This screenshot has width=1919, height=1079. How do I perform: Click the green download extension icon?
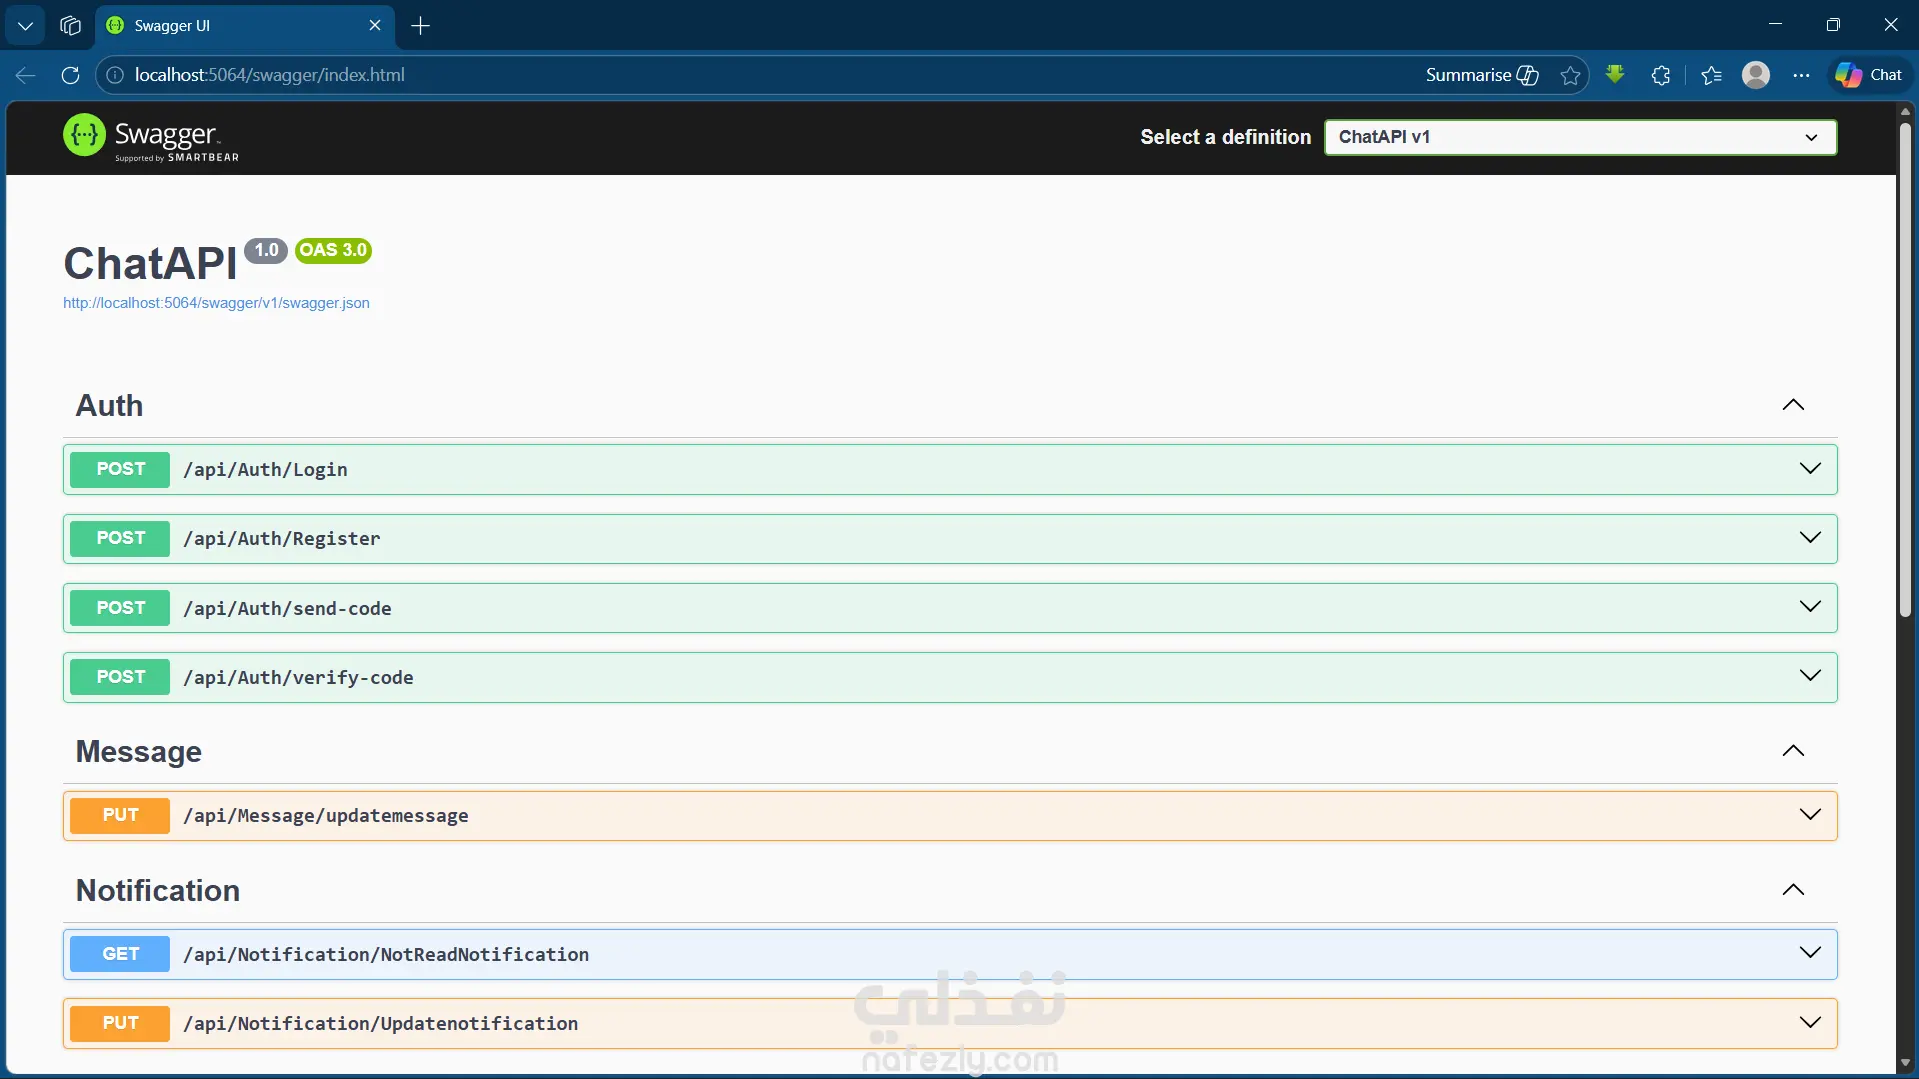1615,74
